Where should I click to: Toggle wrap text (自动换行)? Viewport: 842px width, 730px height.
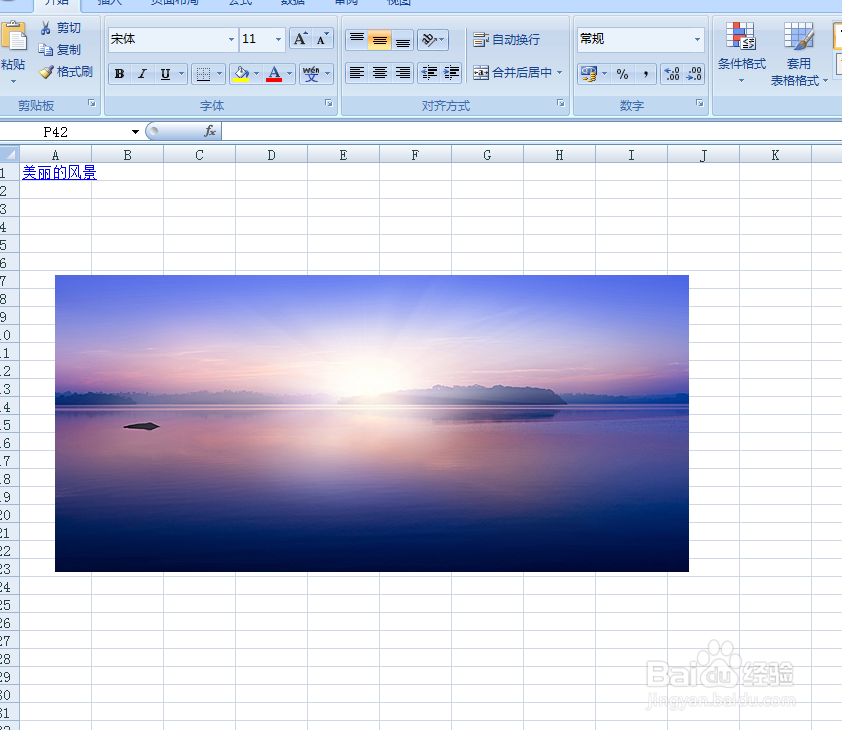tap(506, 40)
